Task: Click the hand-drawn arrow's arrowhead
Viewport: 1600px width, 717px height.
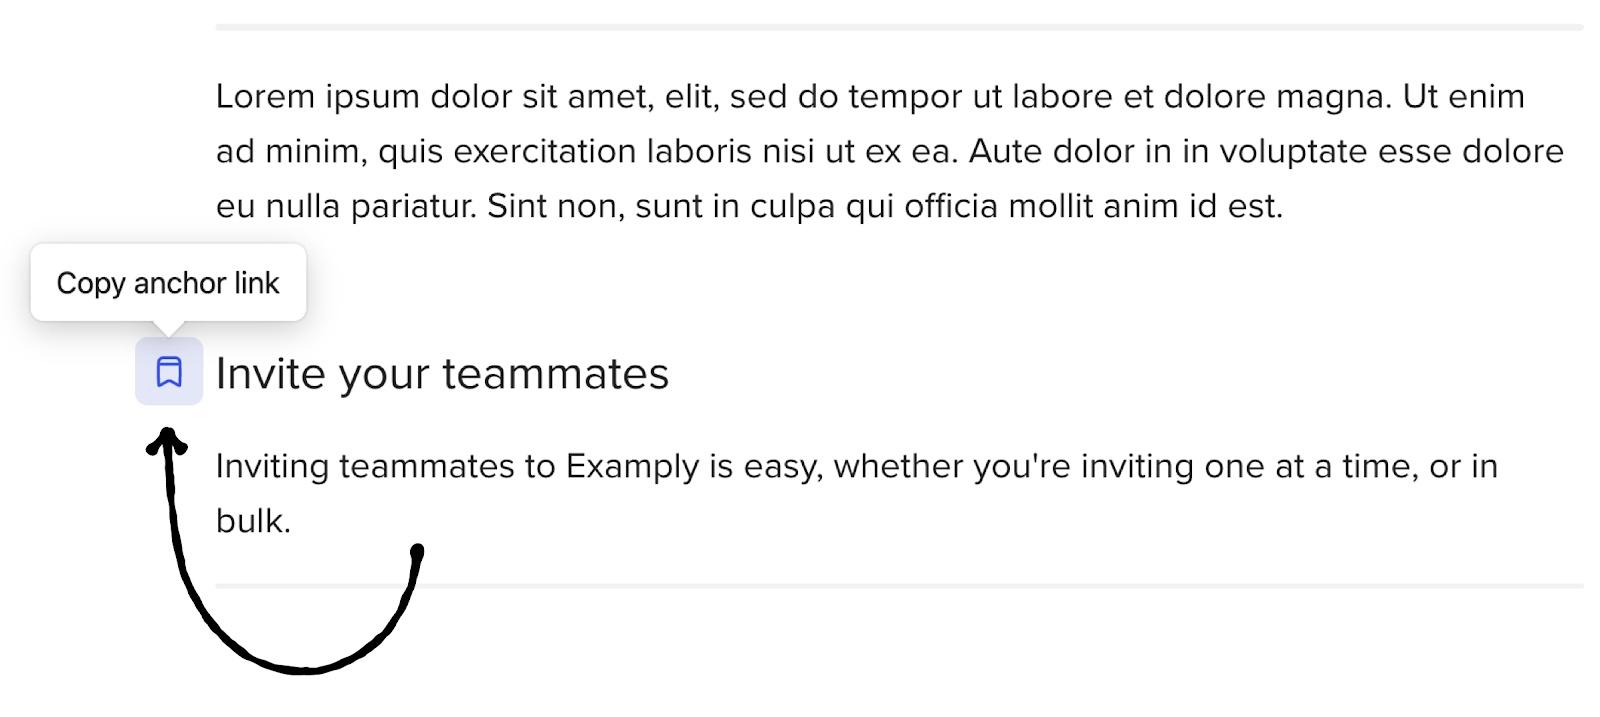Action: pyautogui.click(x=168, y=440)
